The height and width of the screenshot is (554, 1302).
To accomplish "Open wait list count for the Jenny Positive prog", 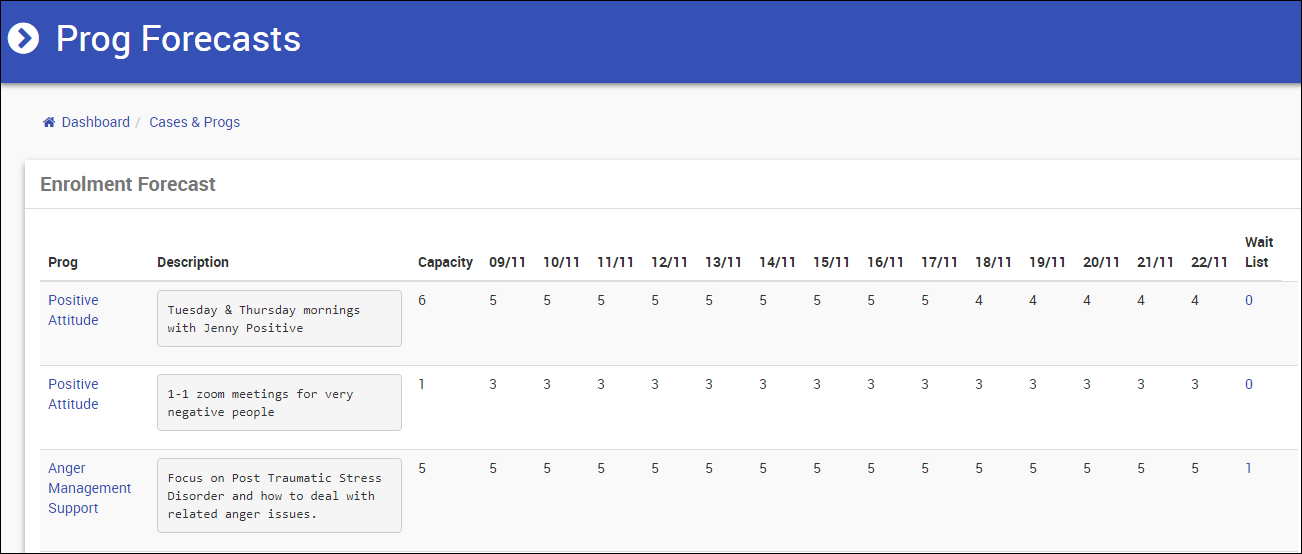I will pos(1248,300).
